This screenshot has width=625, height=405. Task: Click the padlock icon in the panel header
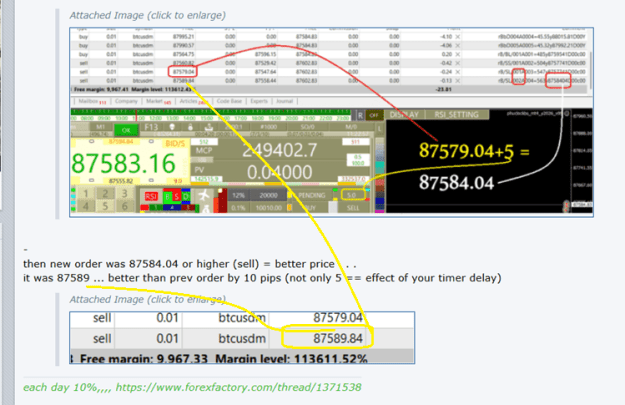[191, 127]
